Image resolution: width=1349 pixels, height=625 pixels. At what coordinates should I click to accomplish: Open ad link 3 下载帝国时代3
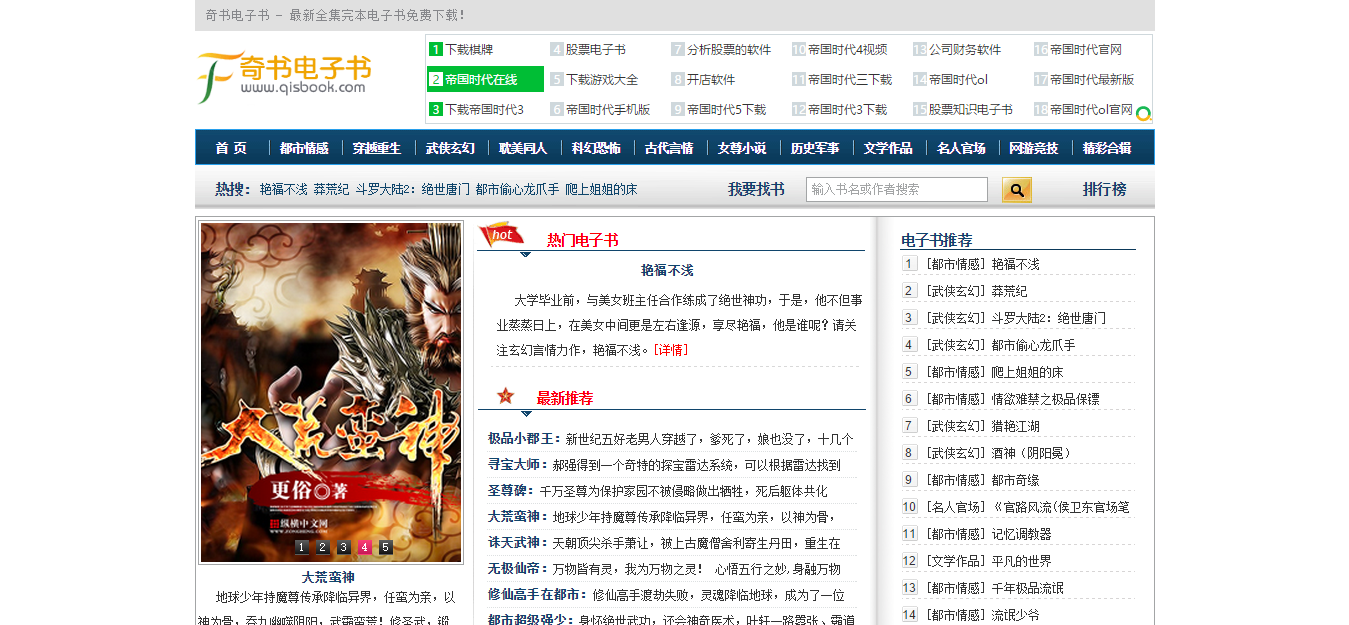[484, 109]
